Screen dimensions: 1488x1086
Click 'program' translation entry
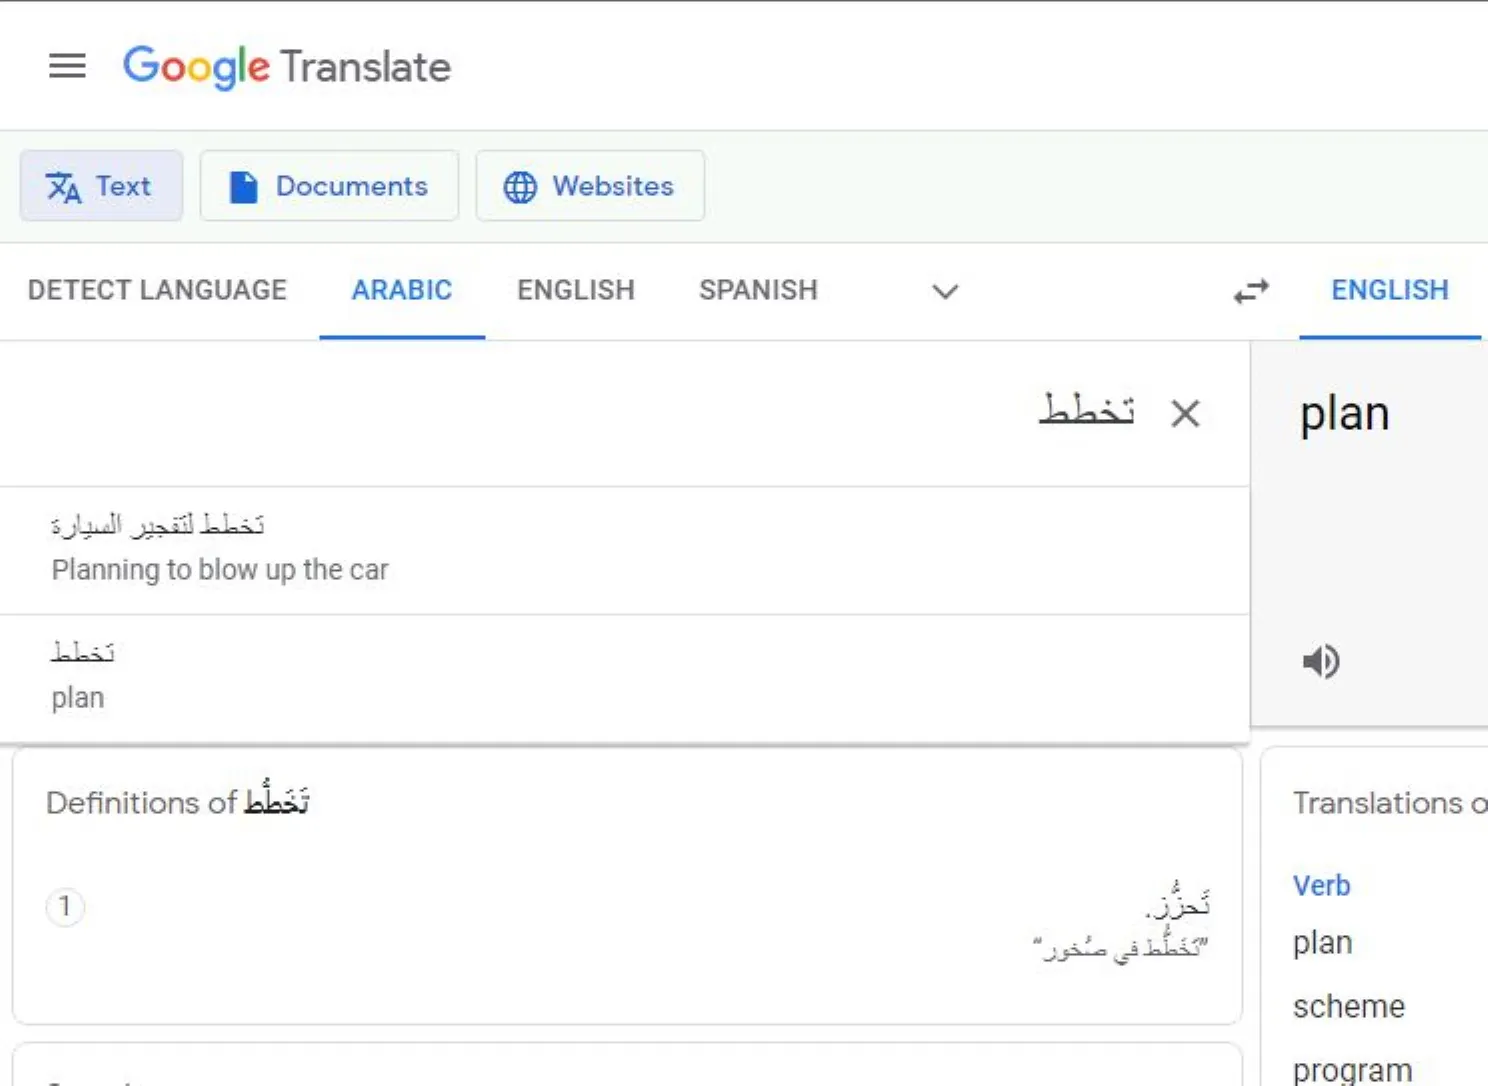1352,1069
